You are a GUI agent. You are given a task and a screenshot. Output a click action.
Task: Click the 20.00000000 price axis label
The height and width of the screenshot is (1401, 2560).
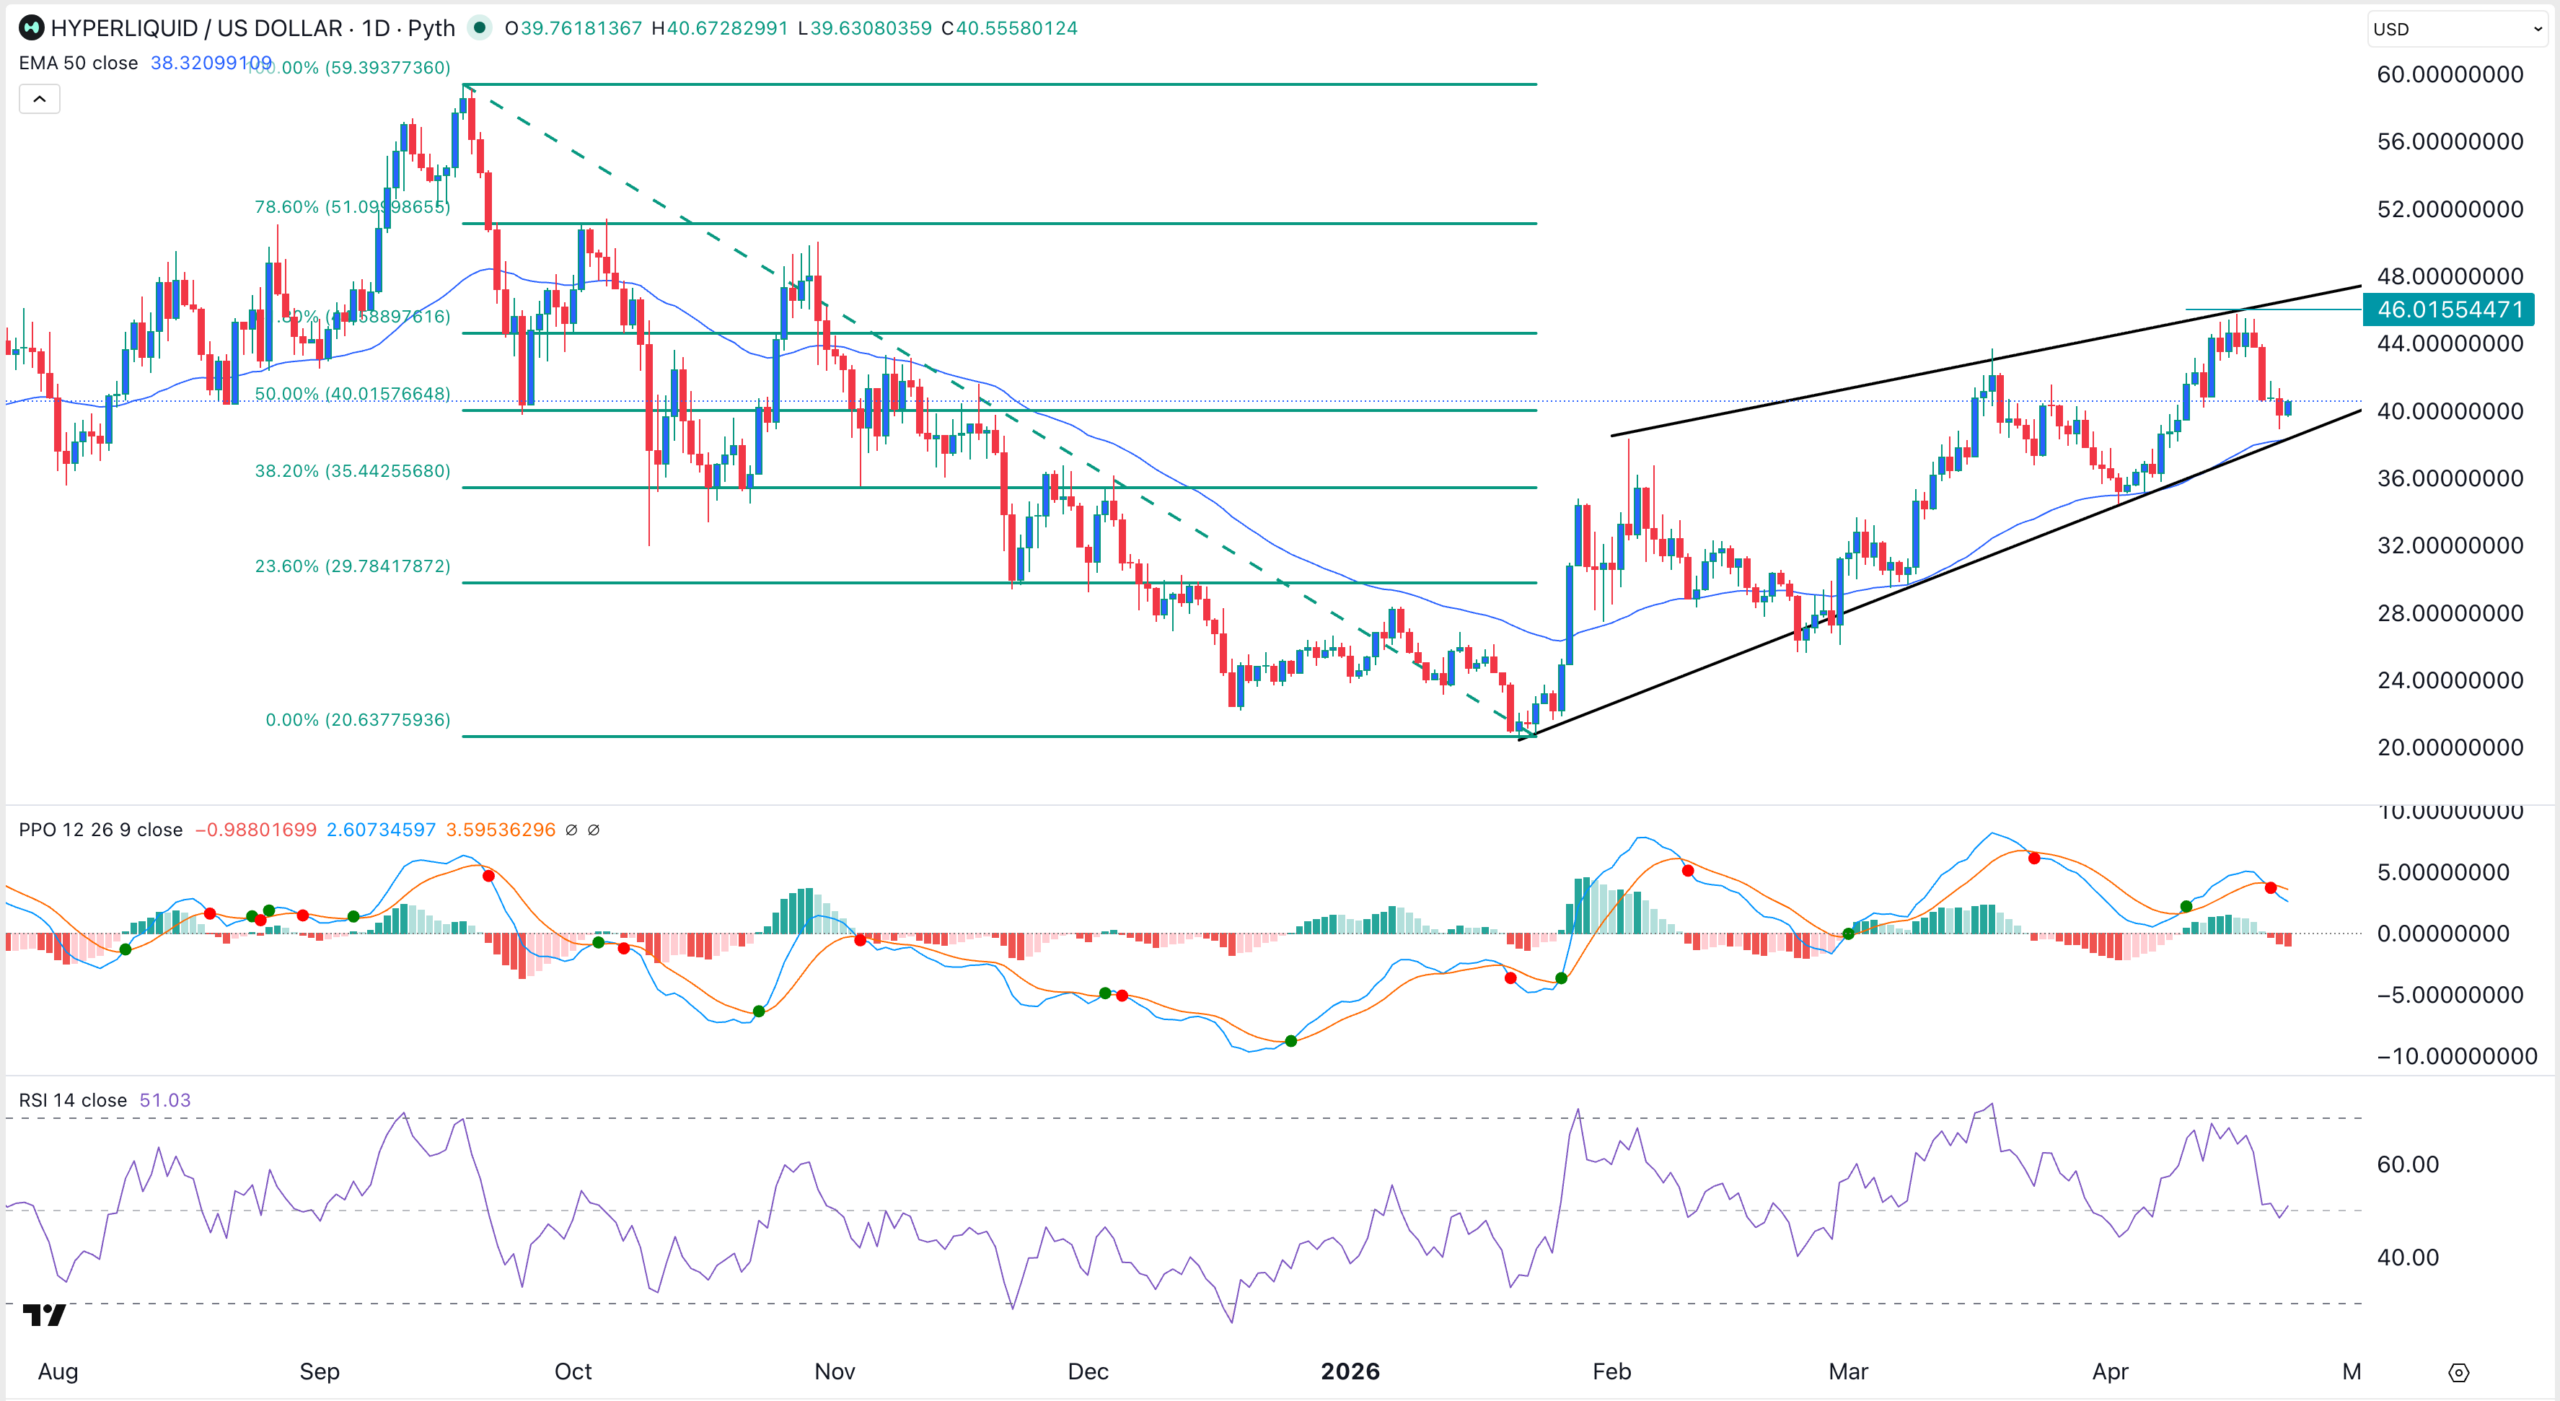[x=2450, y=747]
